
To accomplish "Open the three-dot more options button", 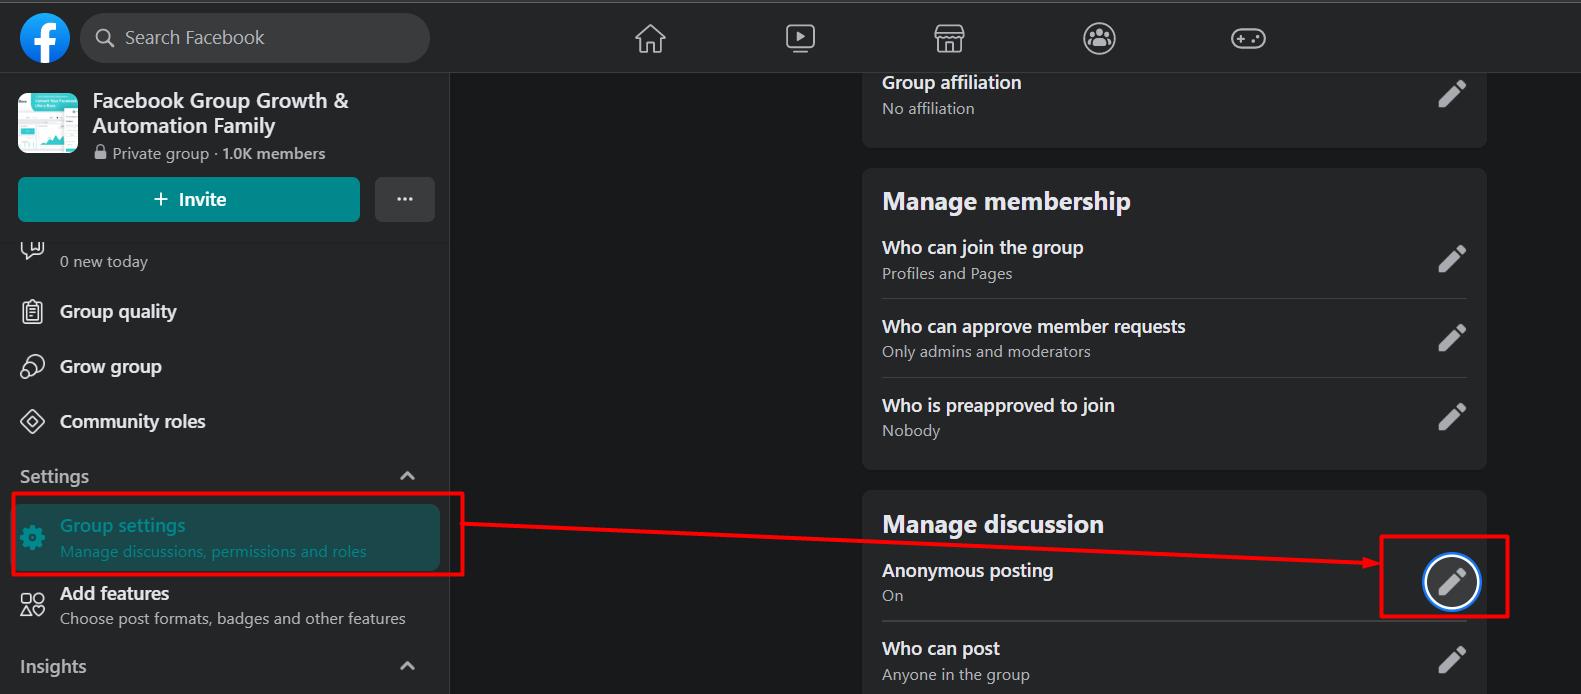I will pos(405,199).
